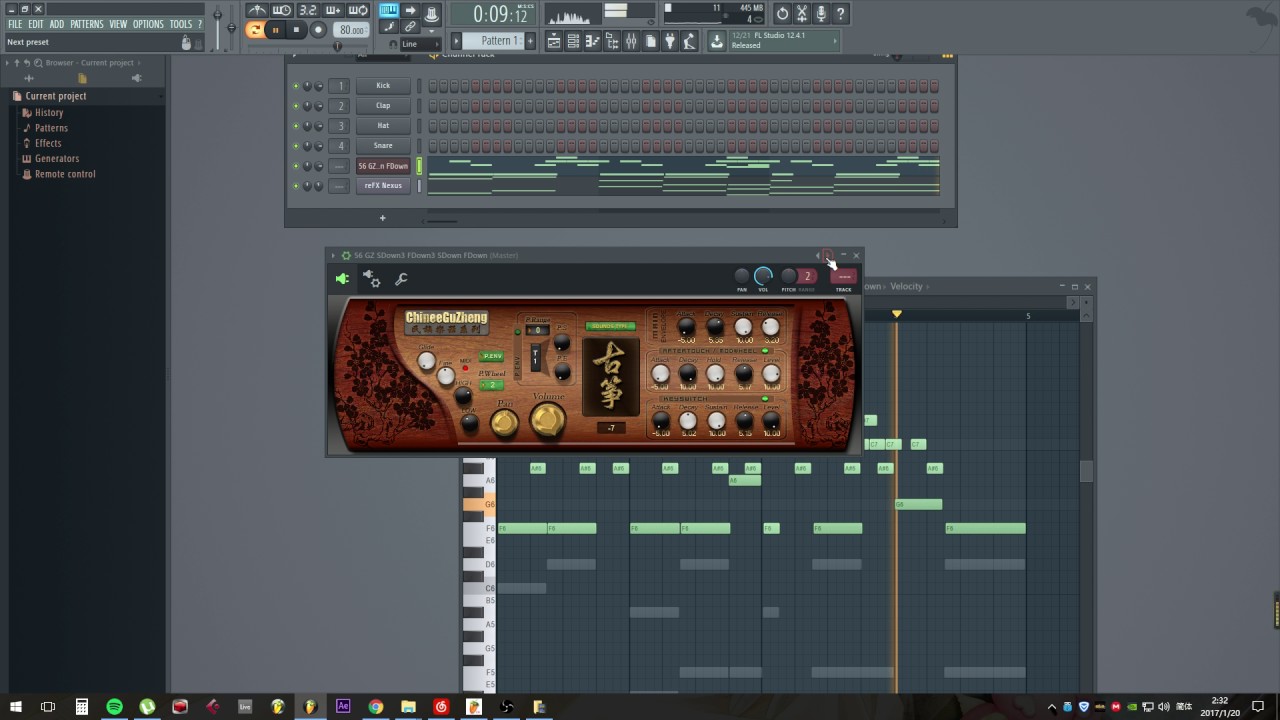Open the TOOLS menu
This screenshot has height=720, width=1280.
181,24
